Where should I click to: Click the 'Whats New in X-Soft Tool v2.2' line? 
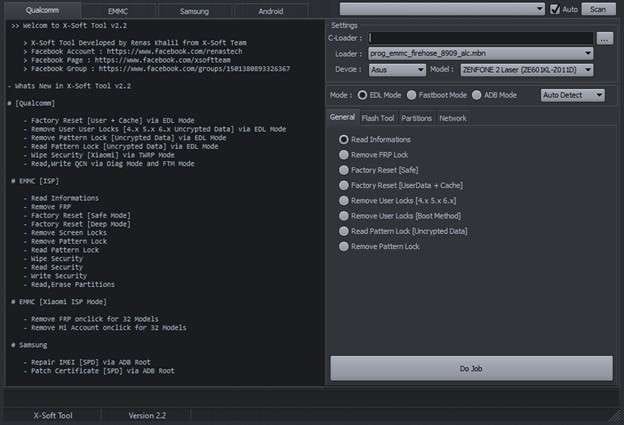tap(69, 86)
